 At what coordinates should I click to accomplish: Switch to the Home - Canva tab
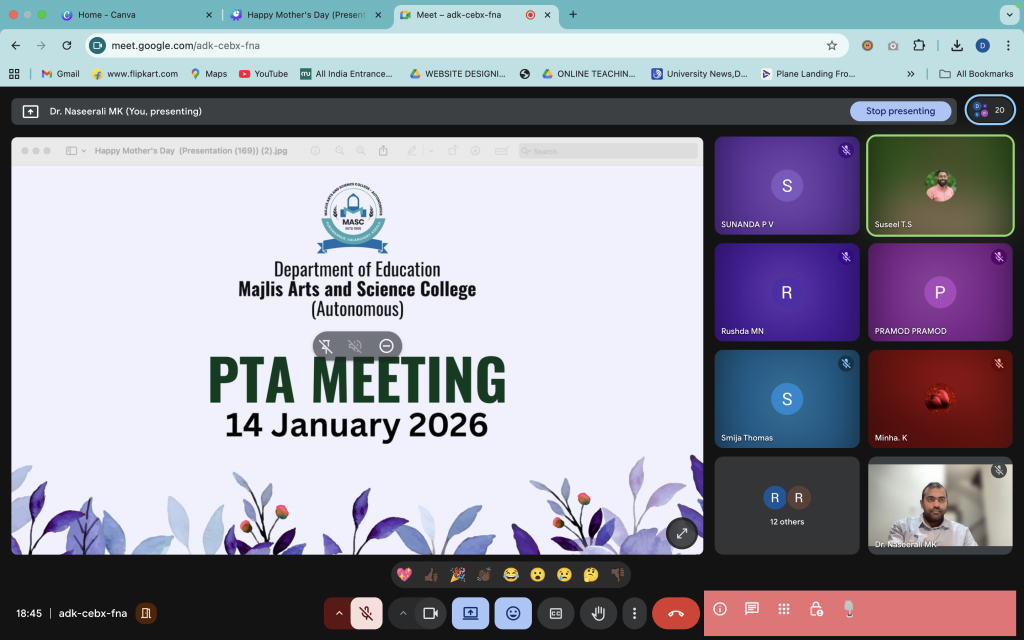(x=135, y=15)
